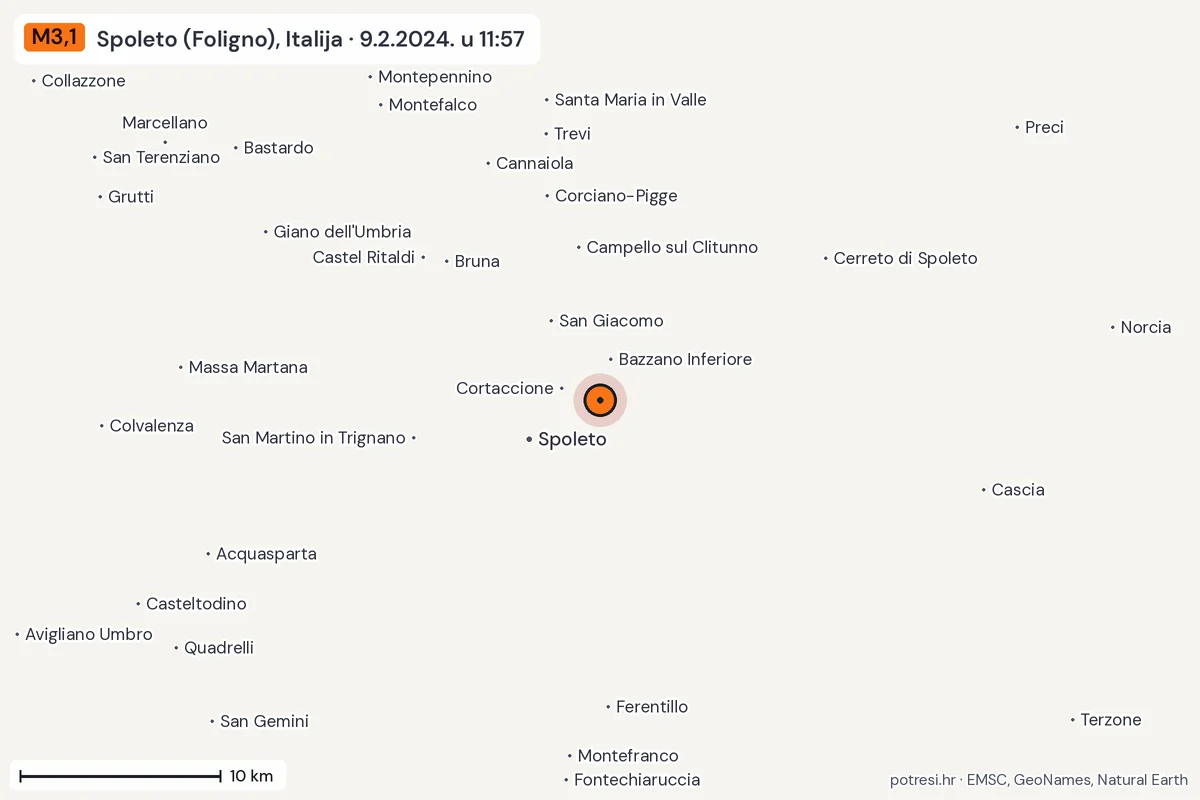Click the M3,1 magnitude badge
1200x800 pixels.
click(55, 38)
